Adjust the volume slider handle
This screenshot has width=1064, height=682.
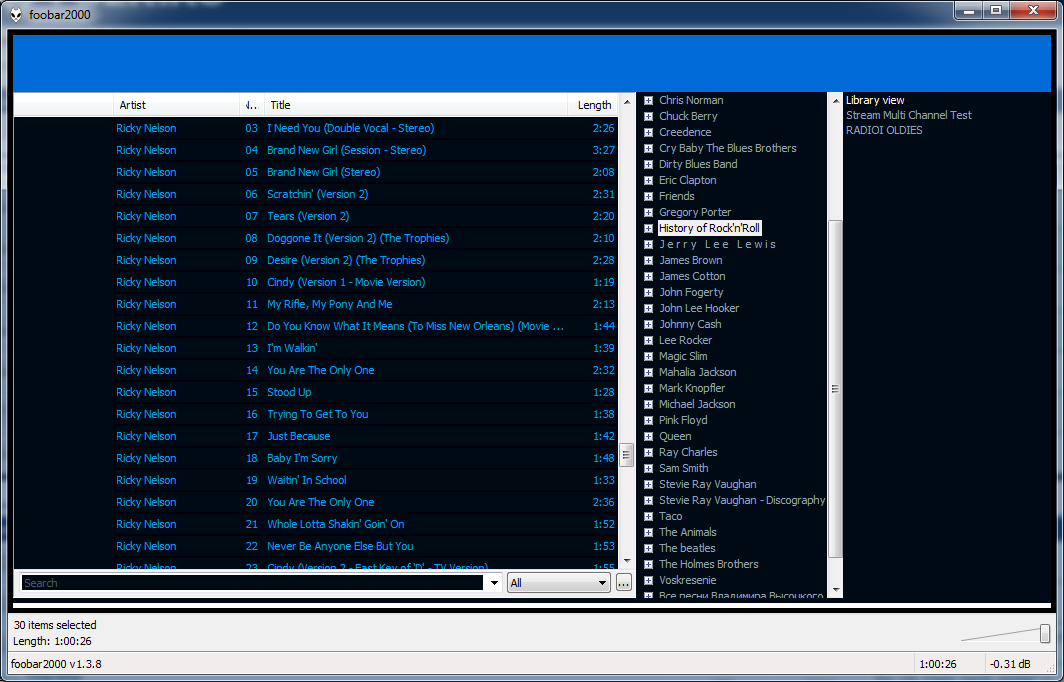[x=1045, y=633]
